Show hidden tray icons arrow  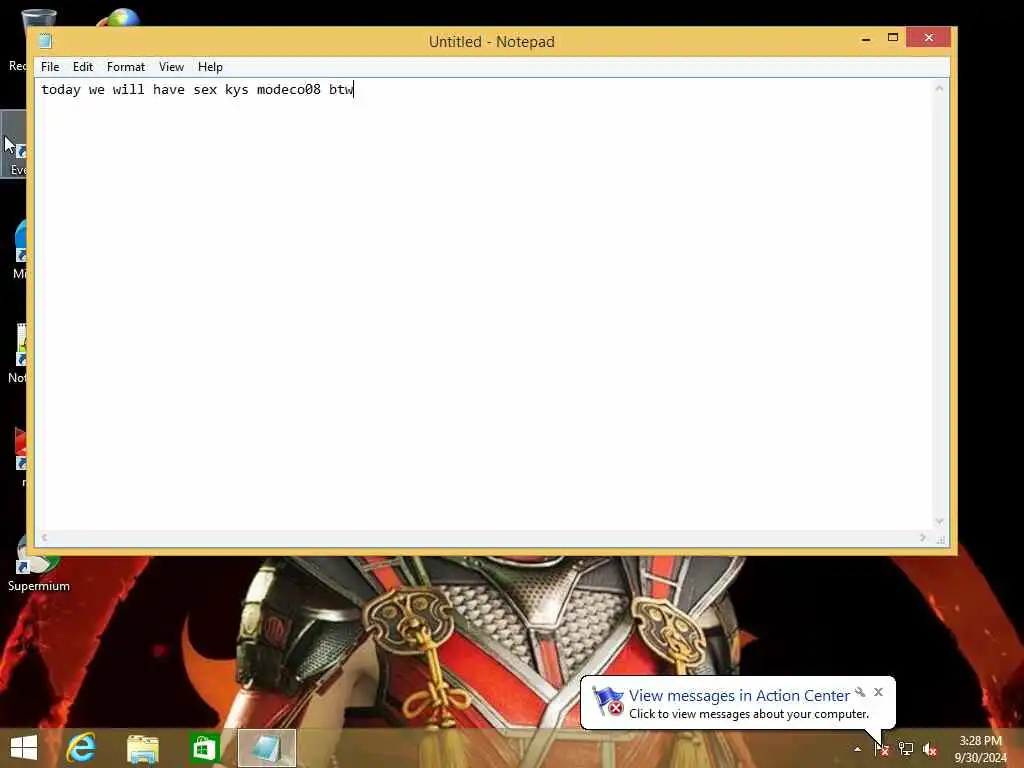click(x=857, y=749)
